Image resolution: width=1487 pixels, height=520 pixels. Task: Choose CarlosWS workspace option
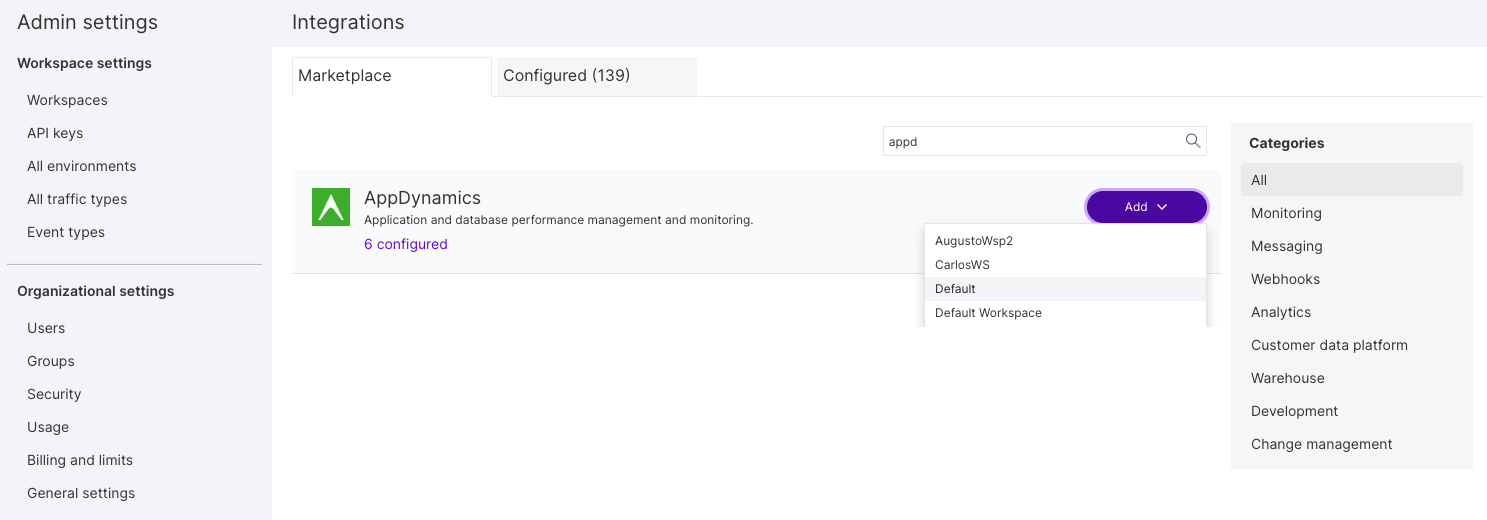coord(962,265)
